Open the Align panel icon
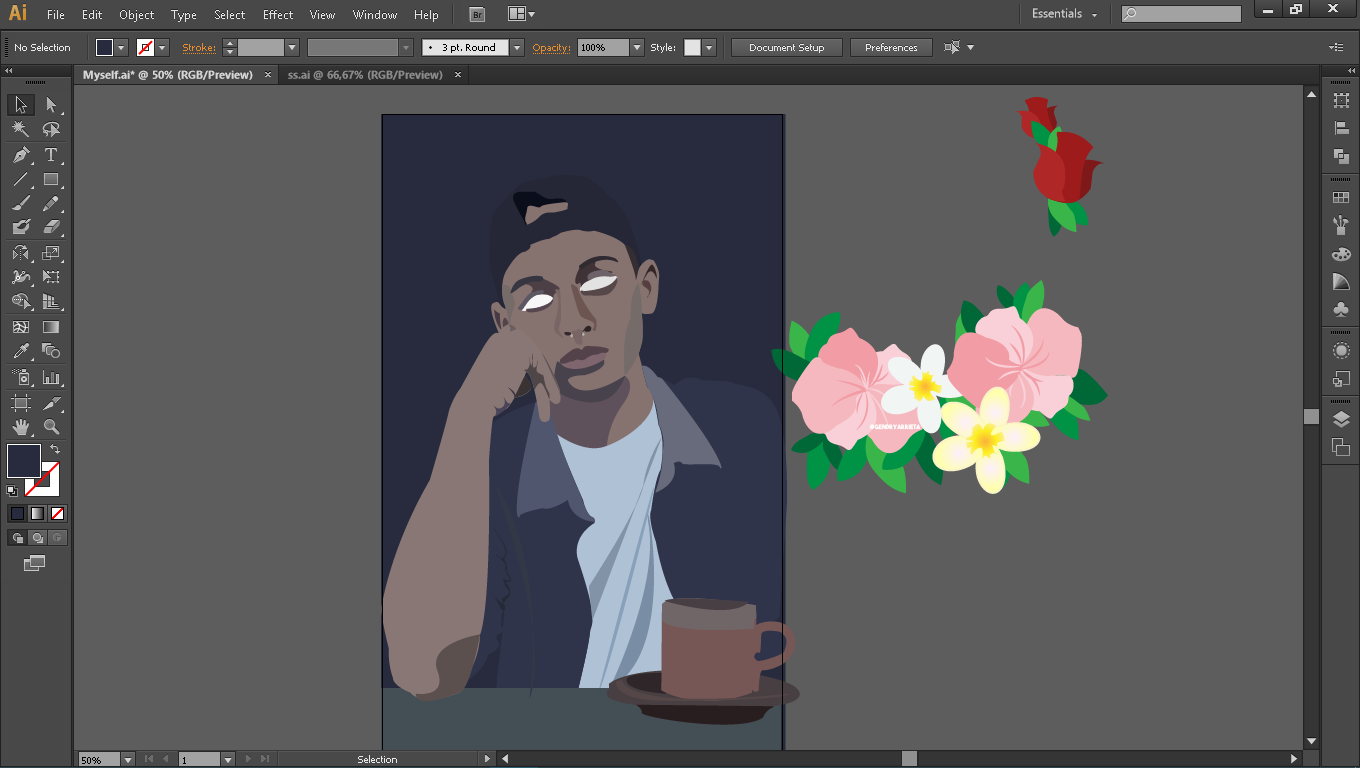 pos(1341,128)
